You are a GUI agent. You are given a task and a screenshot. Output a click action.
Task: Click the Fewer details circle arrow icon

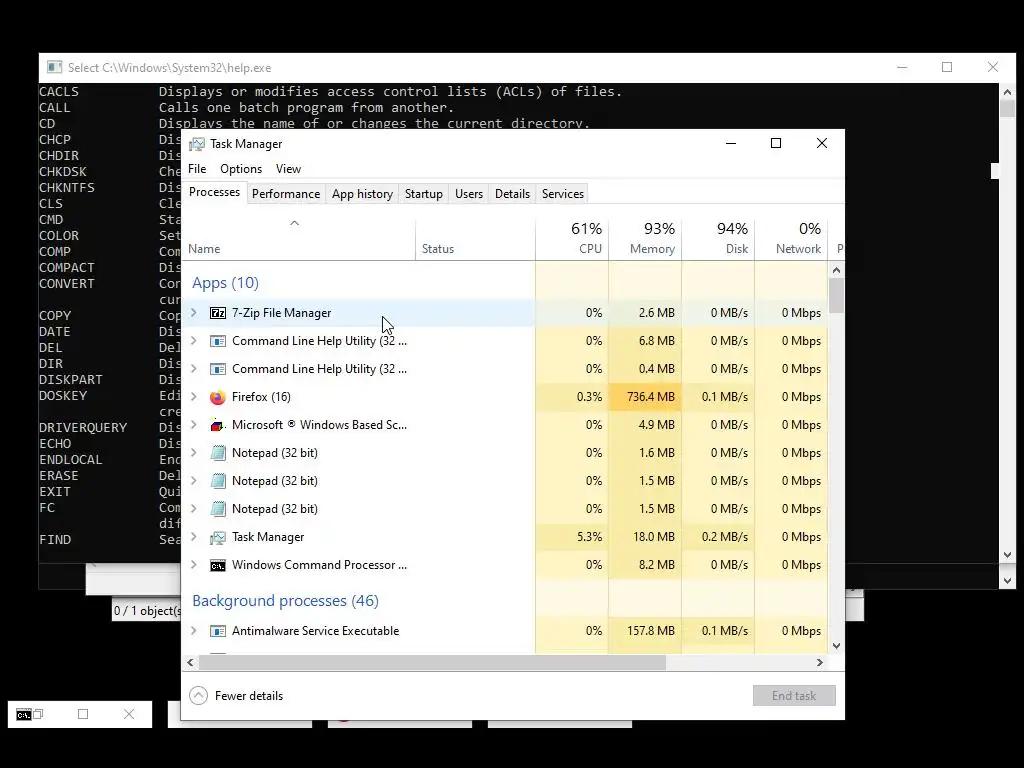[199, 696]
